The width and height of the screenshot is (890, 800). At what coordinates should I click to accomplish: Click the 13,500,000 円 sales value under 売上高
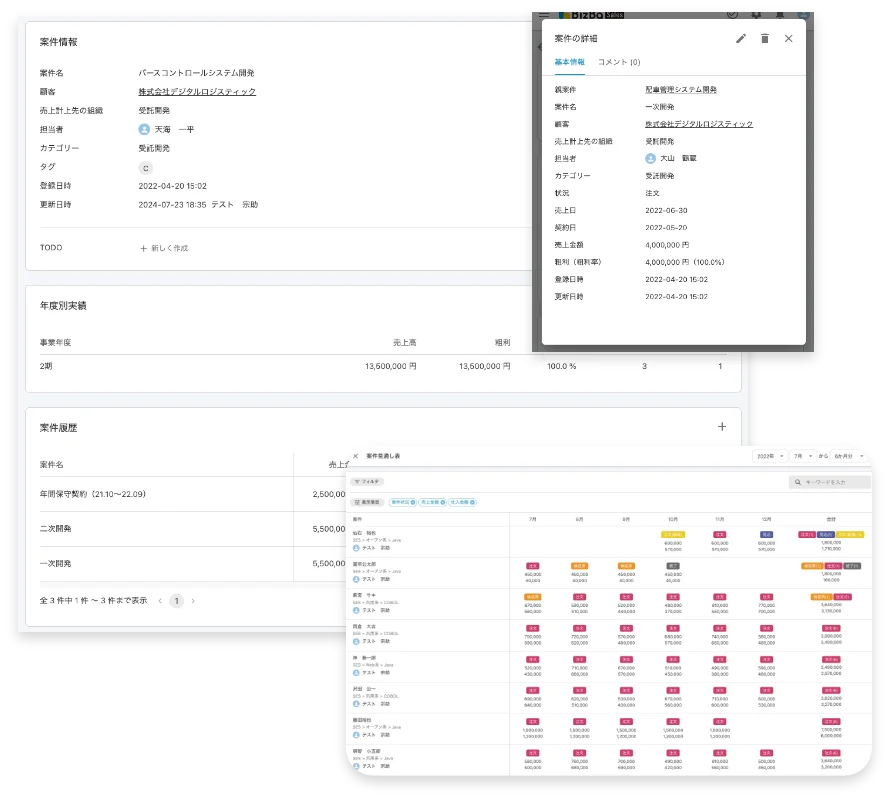(x=391, y=367)
